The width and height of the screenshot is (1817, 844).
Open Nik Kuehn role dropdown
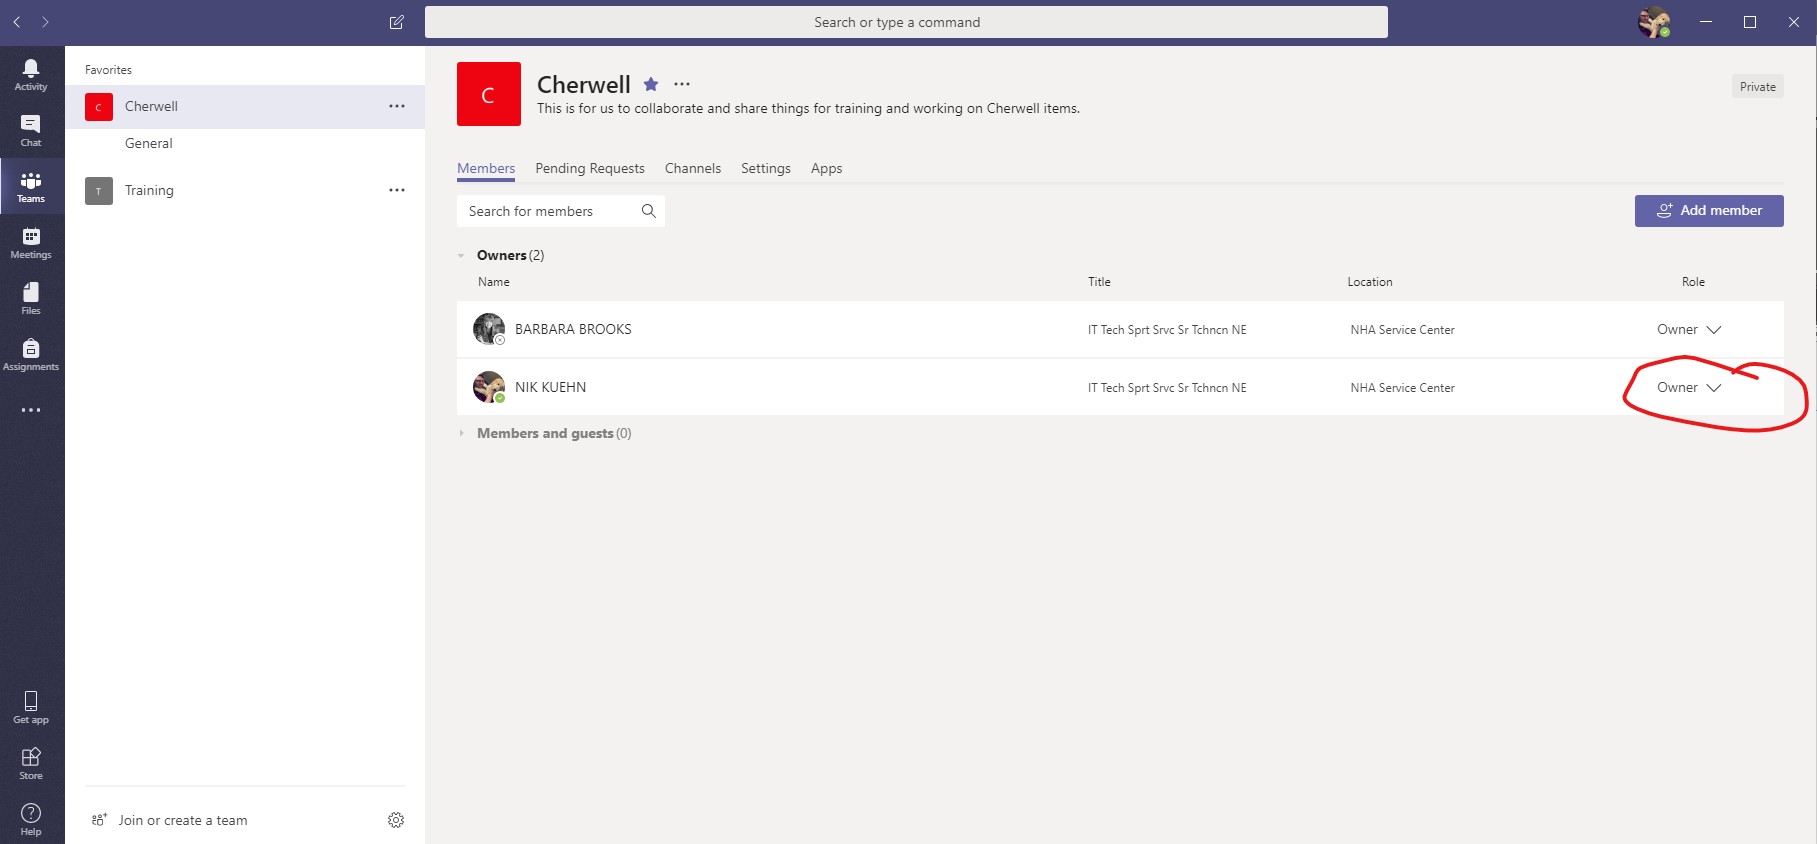(1689, 388)
